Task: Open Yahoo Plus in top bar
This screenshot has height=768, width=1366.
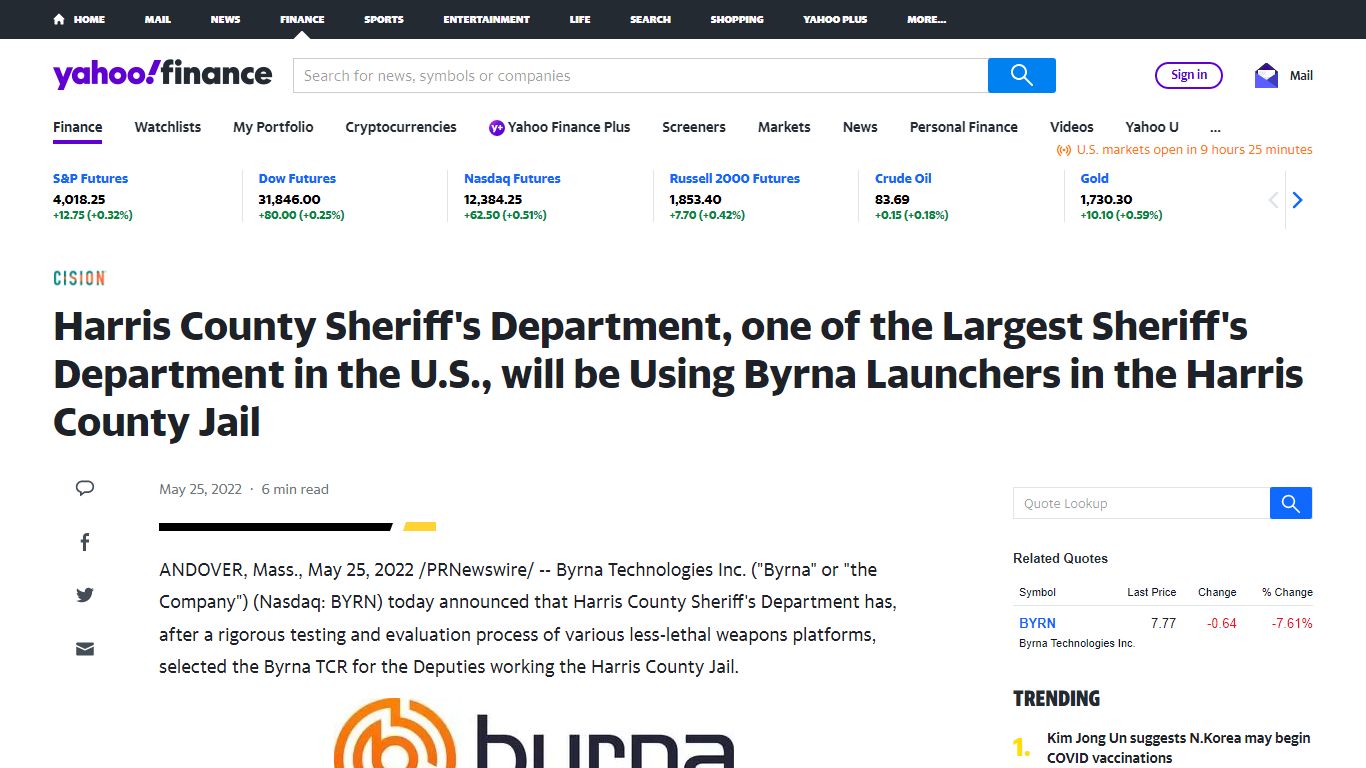Action: click(x=835, y=19)
